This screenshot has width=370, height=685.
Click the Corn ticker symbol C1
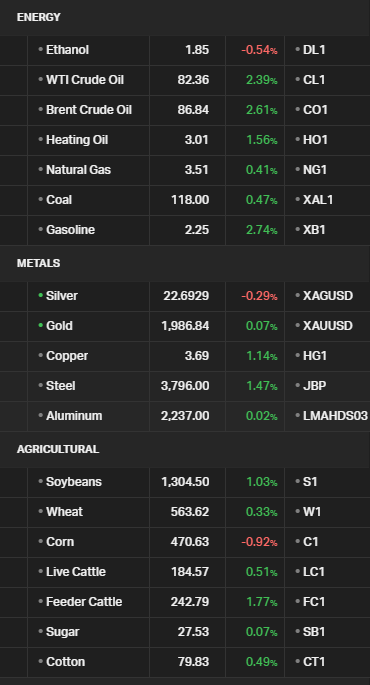pyautogui.click(x=311, y=542)
